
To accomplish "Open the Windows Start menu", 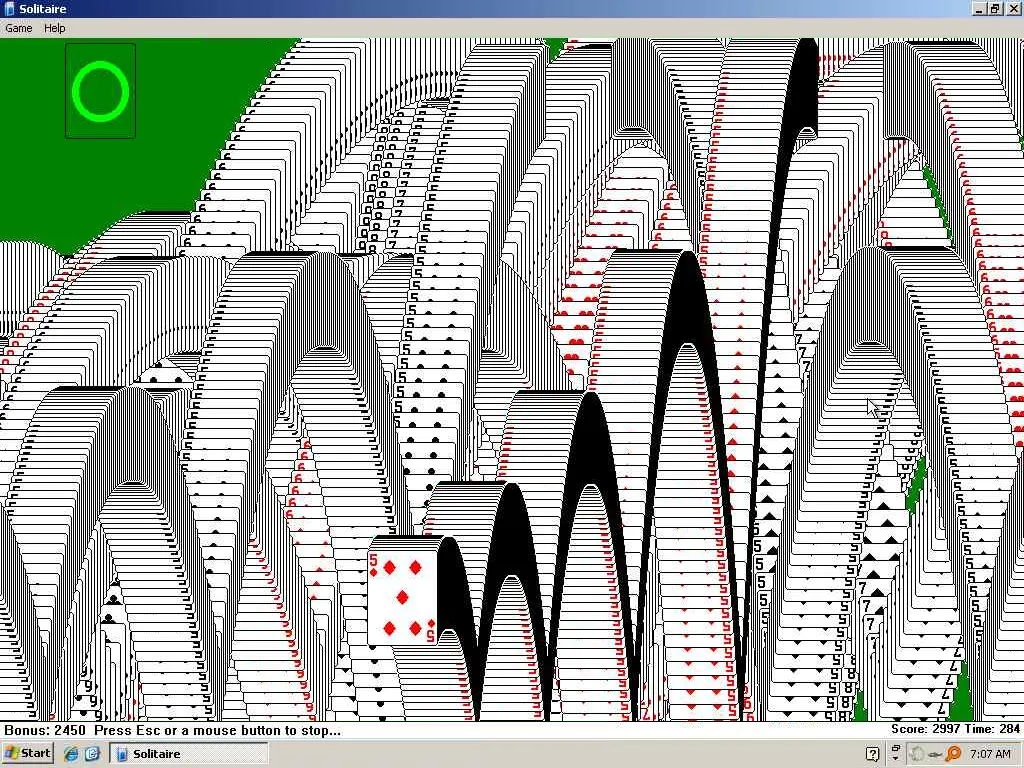I will 27,754.
